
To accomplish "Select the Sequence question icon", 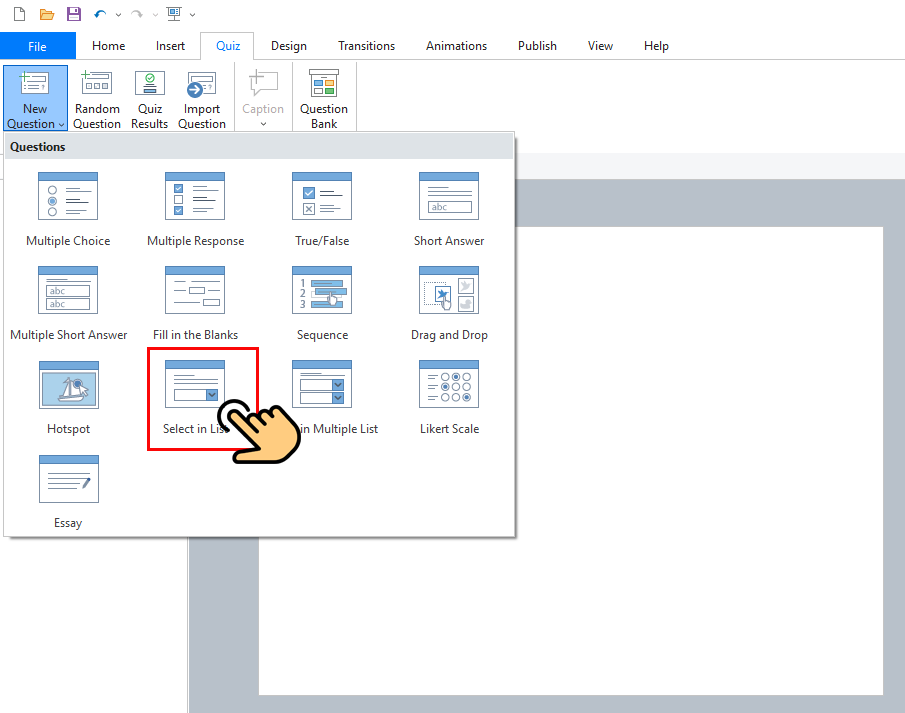I will pyautogui.click(x=322, y=290).
